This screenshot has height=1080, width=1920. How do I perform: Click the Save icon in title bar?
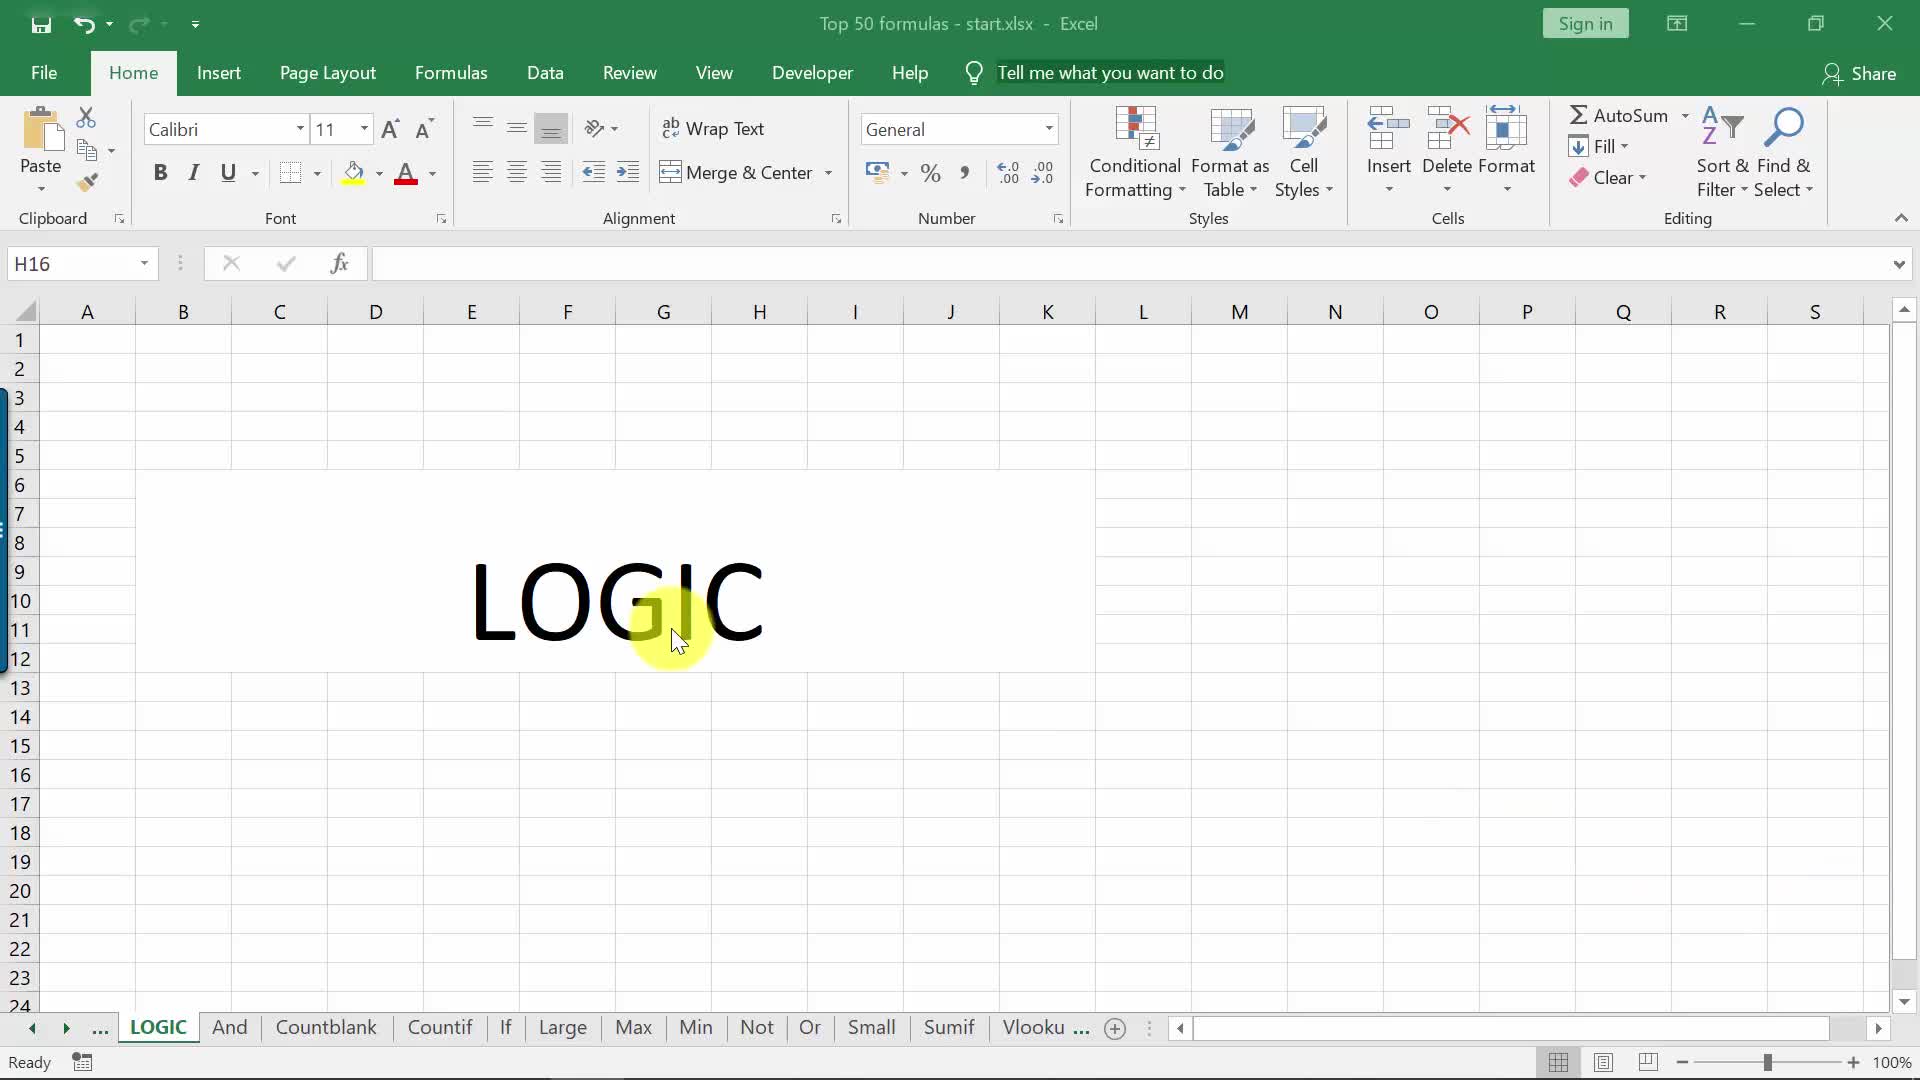pos(41,24)
